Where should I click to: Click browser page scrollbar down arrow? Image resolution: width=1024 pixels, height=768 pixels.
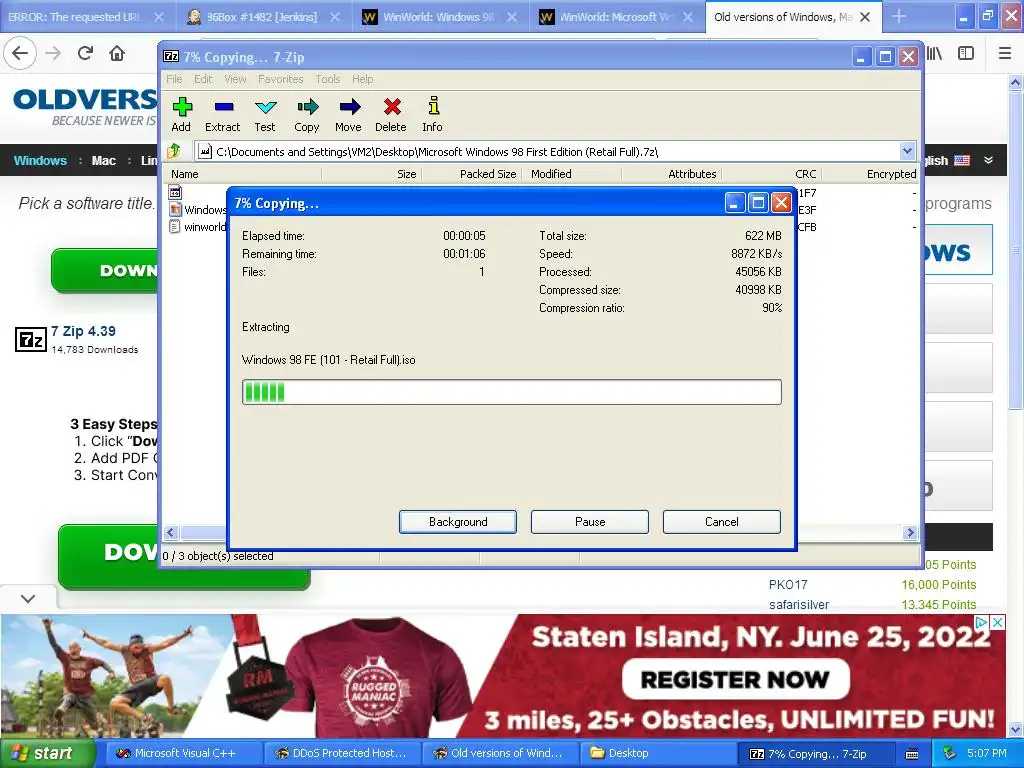1016,729
